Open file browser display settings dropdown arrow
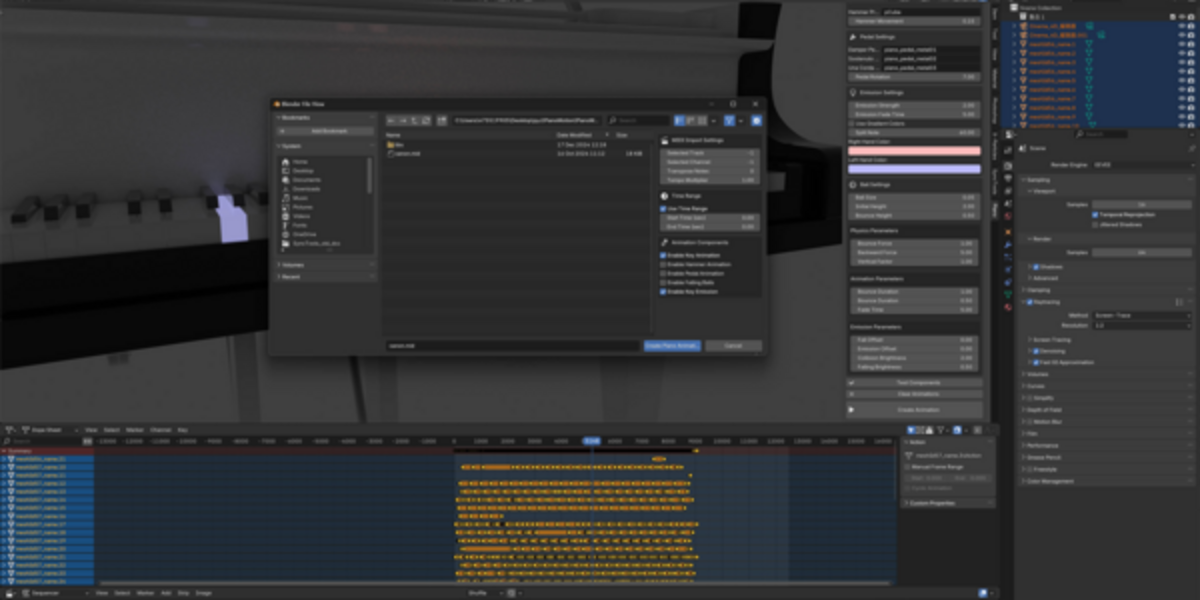1200x600 pixels. 714,120
